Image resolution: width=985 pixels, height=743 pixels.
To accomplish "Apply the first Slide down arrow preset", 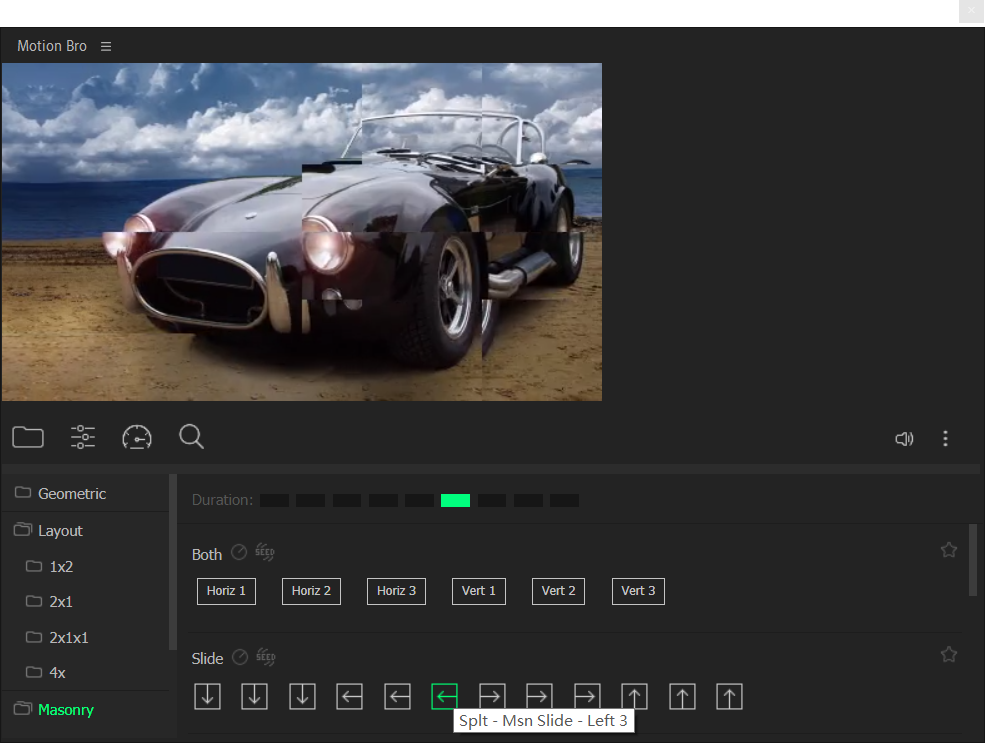I will [207, 697].
